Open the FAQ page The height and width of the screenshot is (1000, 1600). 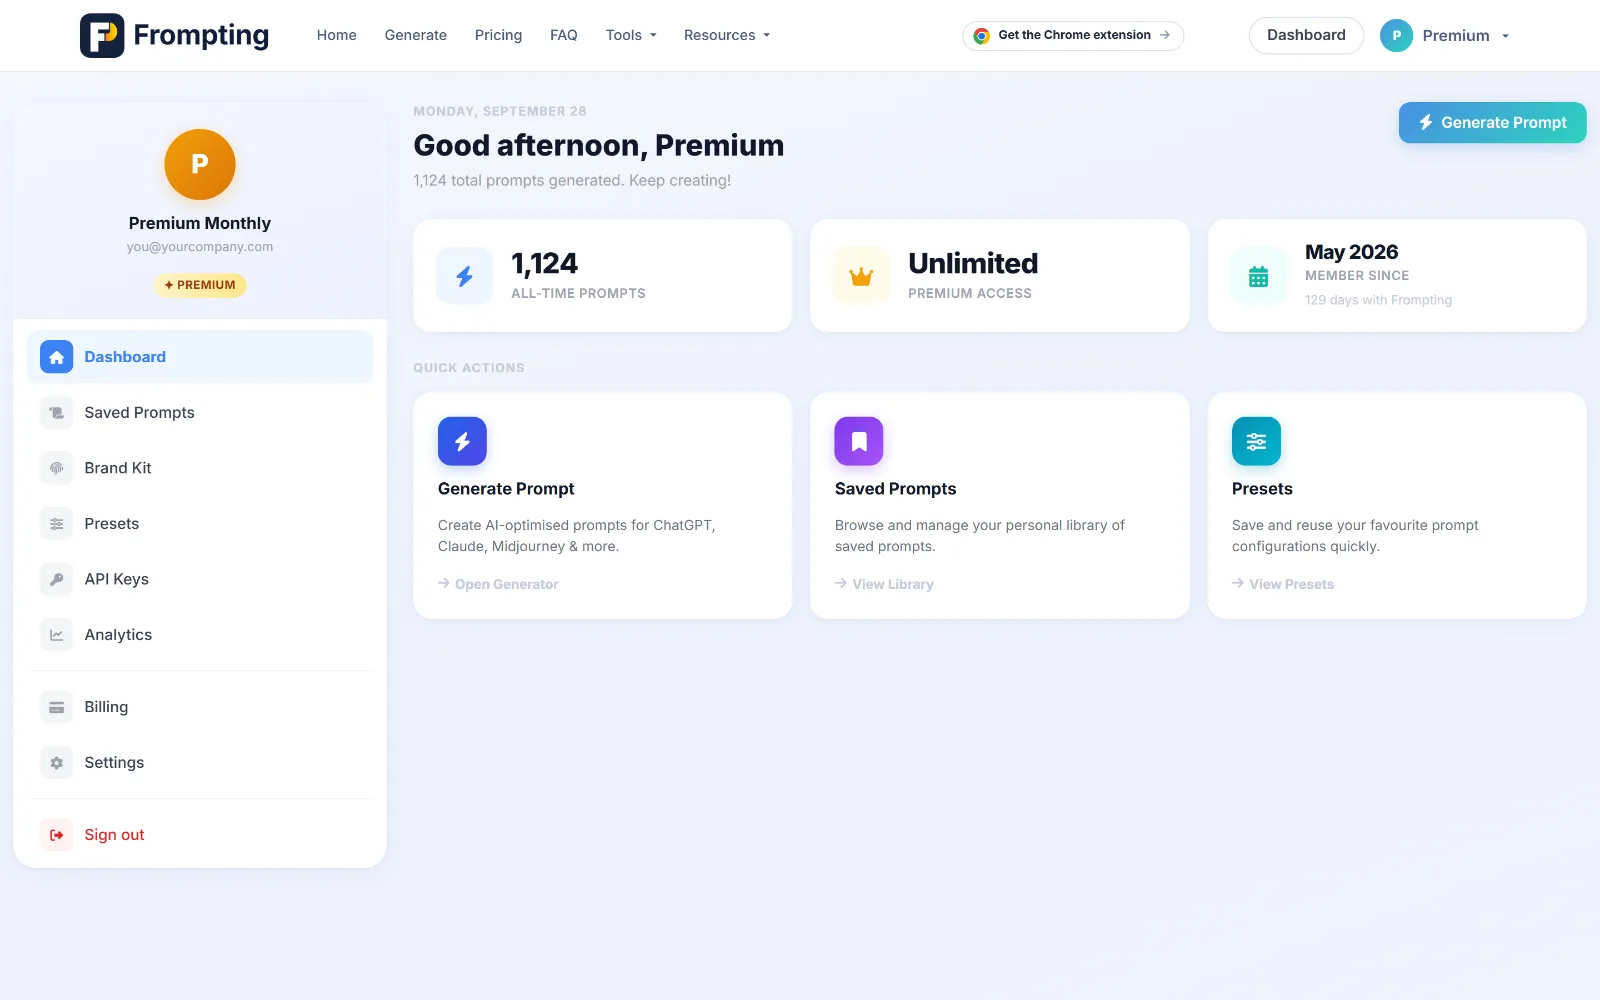pyautogui.click(x=564, y=35)
